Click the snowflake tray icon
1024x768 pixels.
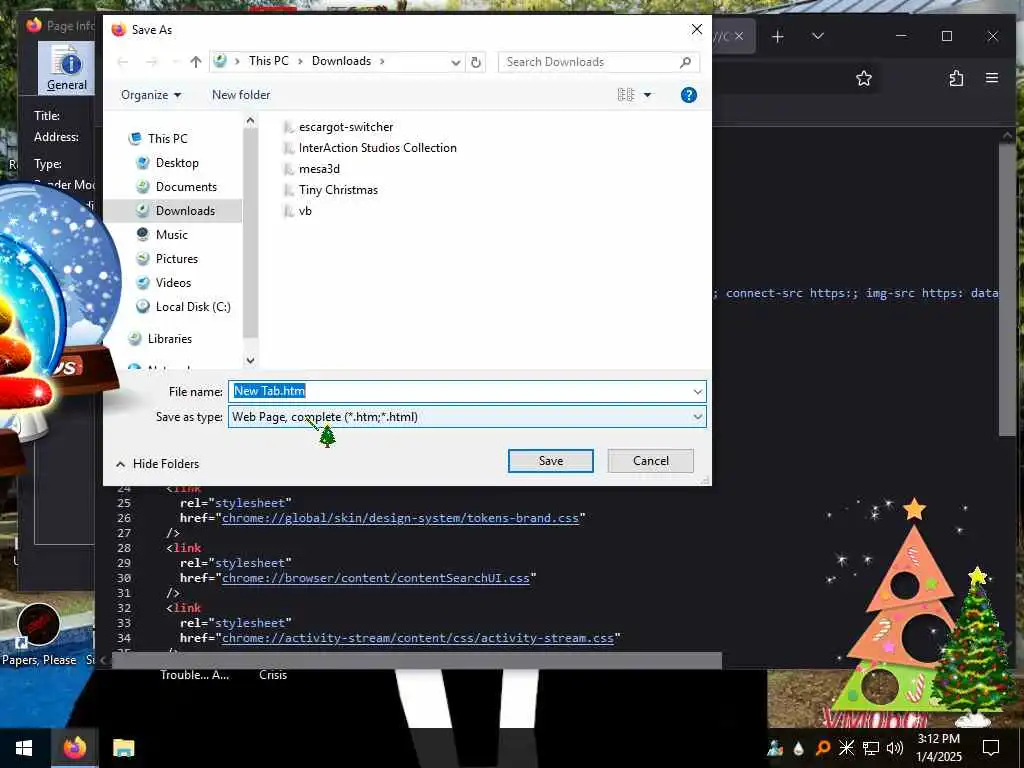pyautogui.click(x=846, y=748)
